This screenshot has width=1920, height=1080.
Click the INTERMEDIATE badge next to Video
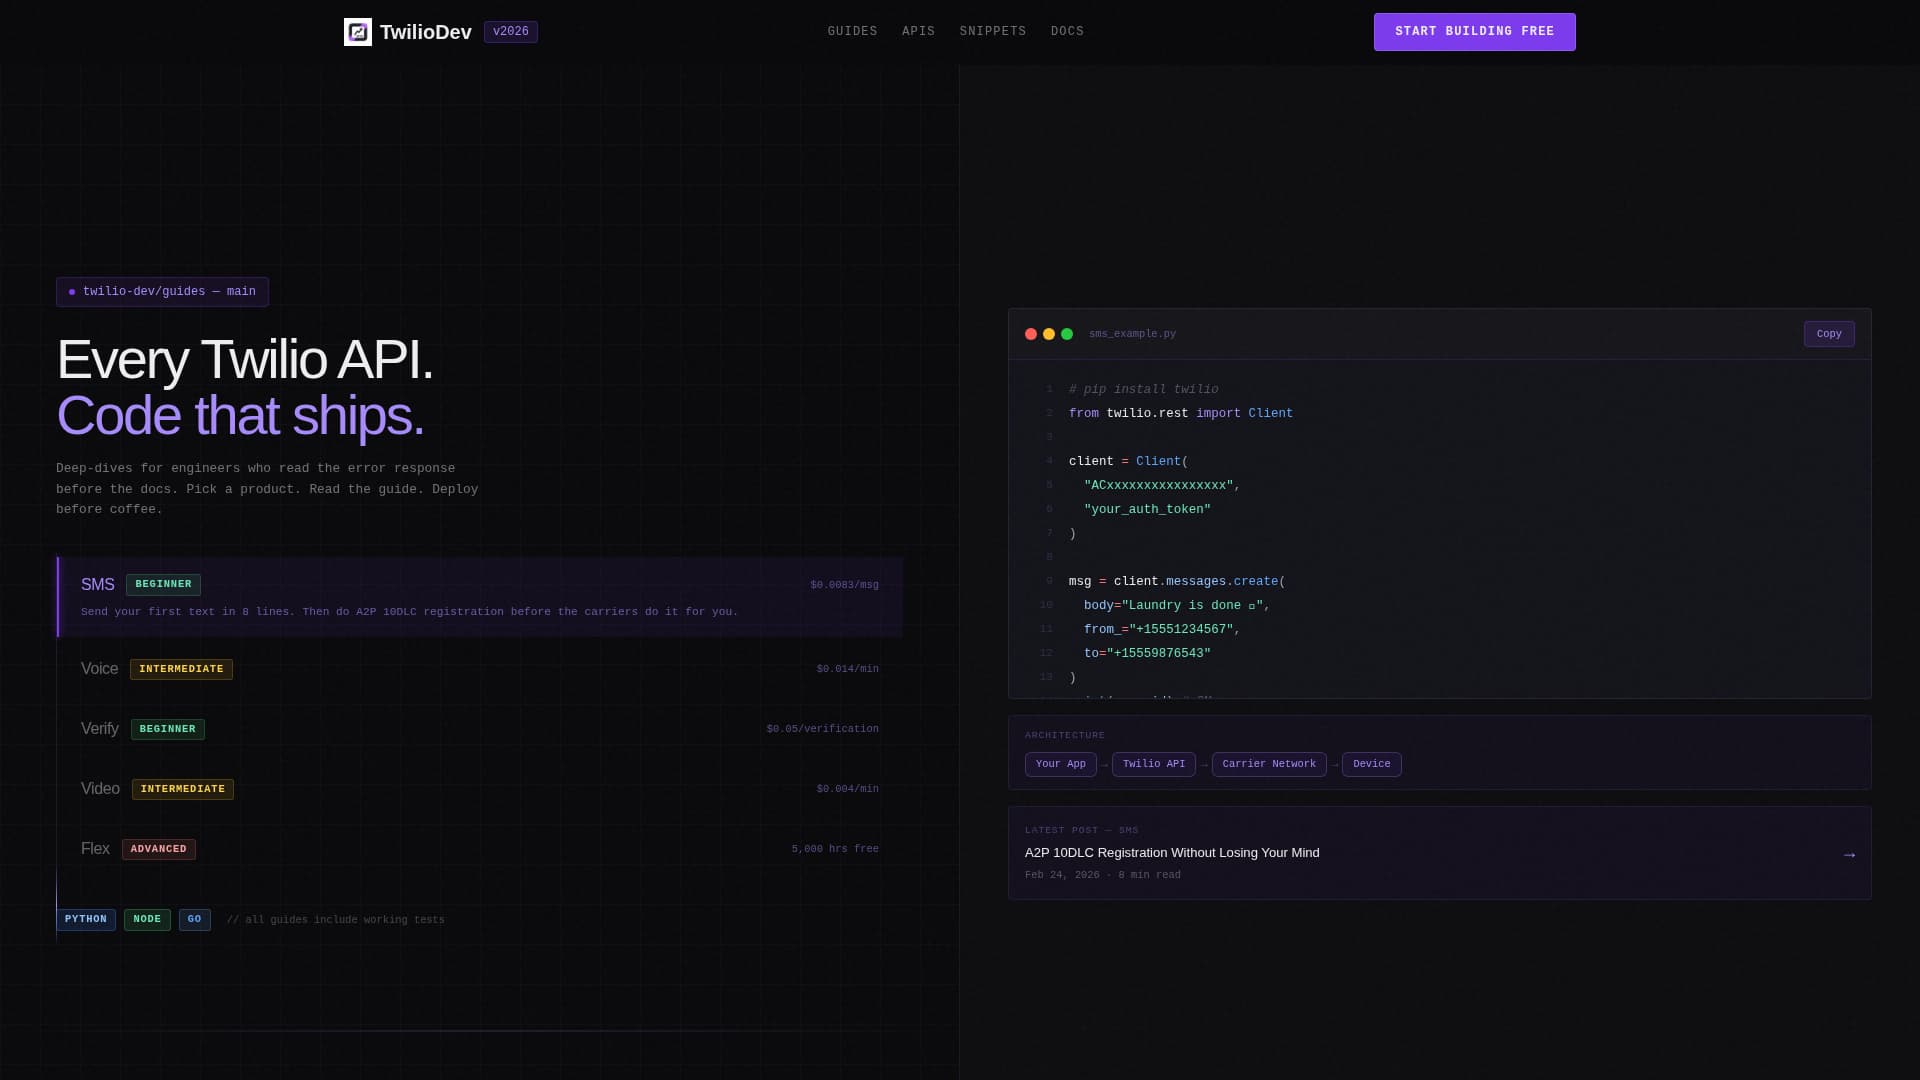point(183,789)
